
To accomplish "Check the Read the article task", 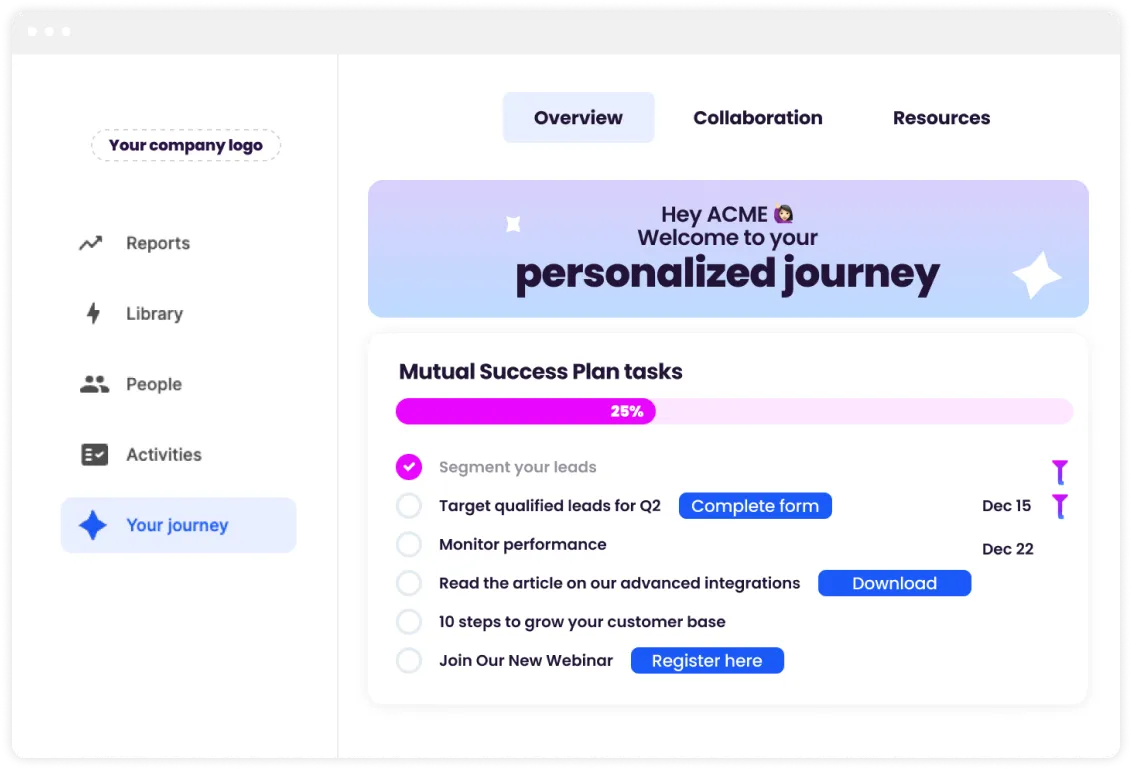I will point(409,582).
